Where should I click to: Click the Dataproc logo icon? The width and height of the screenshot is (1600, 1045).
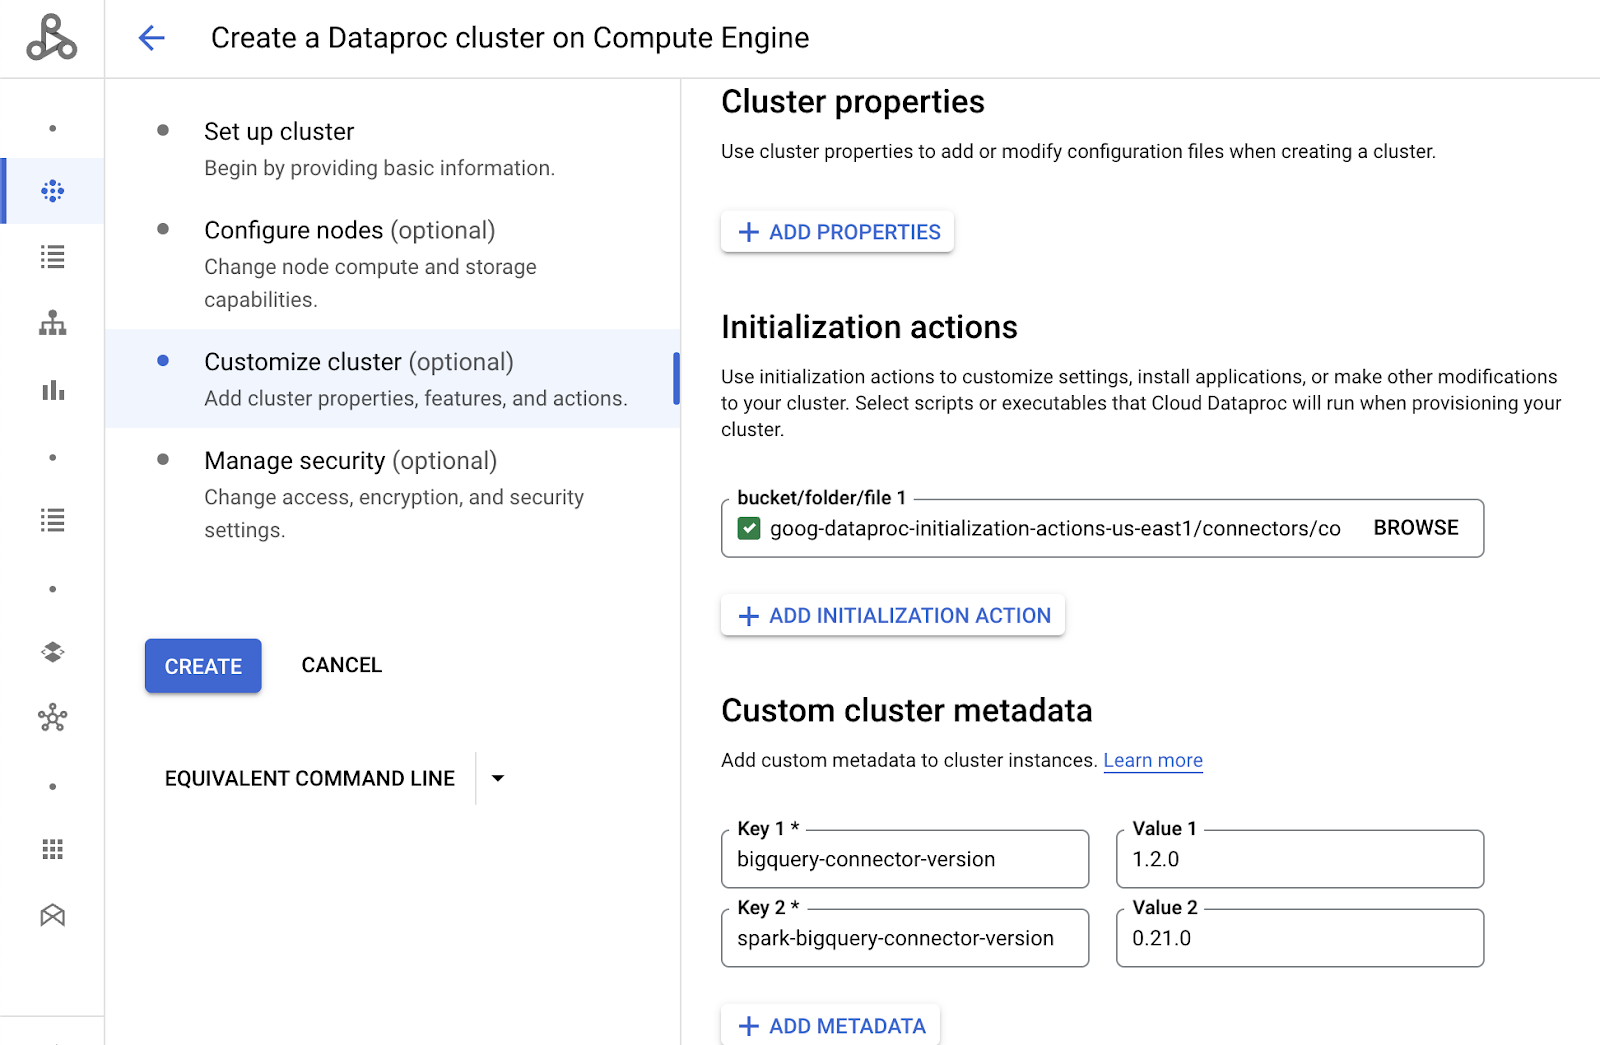(52, 38)
